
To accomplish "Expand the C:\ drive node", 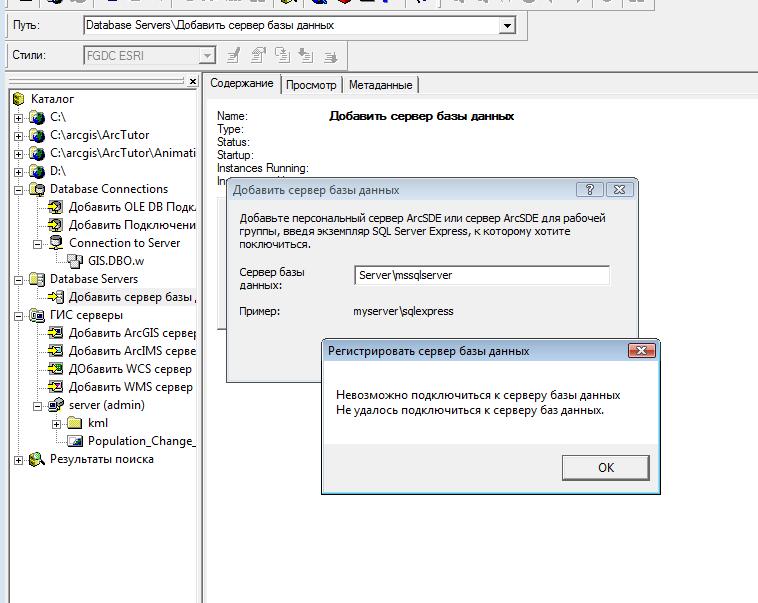I will tap(18, 118).
